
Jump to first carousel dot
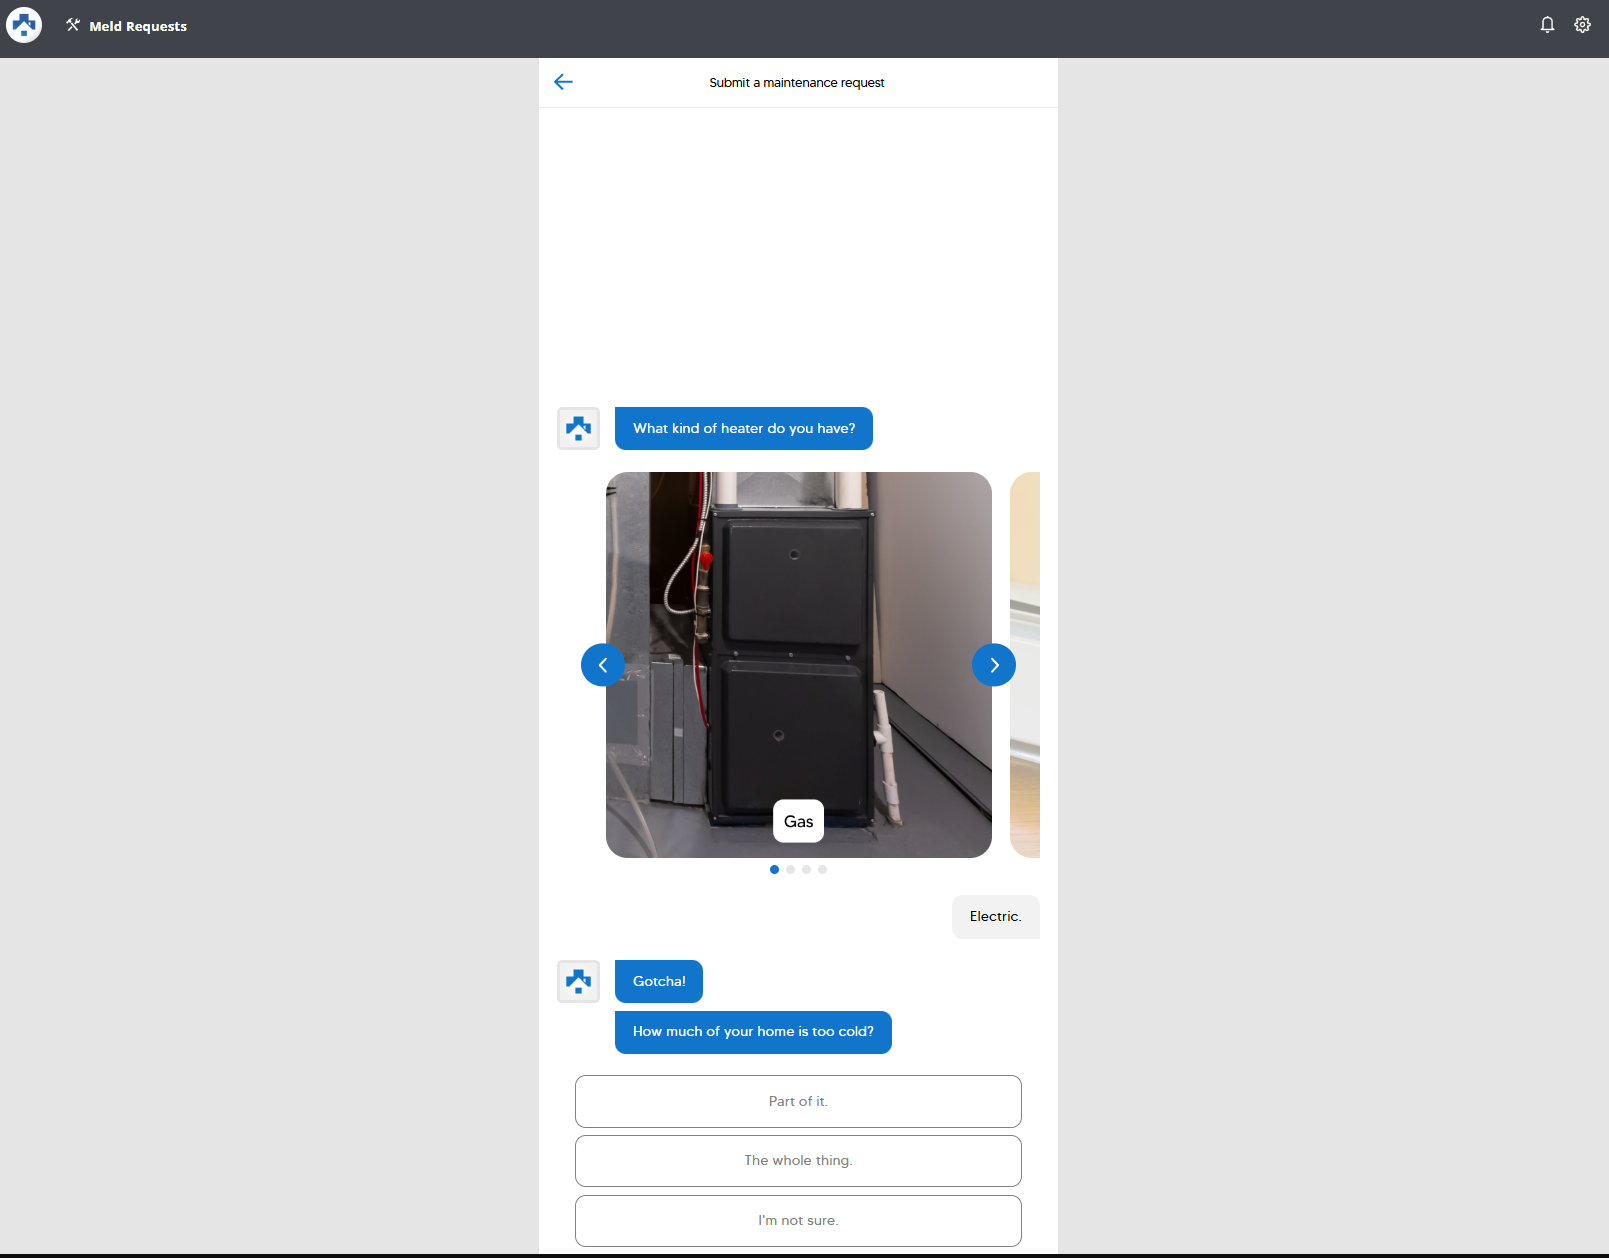click(775, 870)
